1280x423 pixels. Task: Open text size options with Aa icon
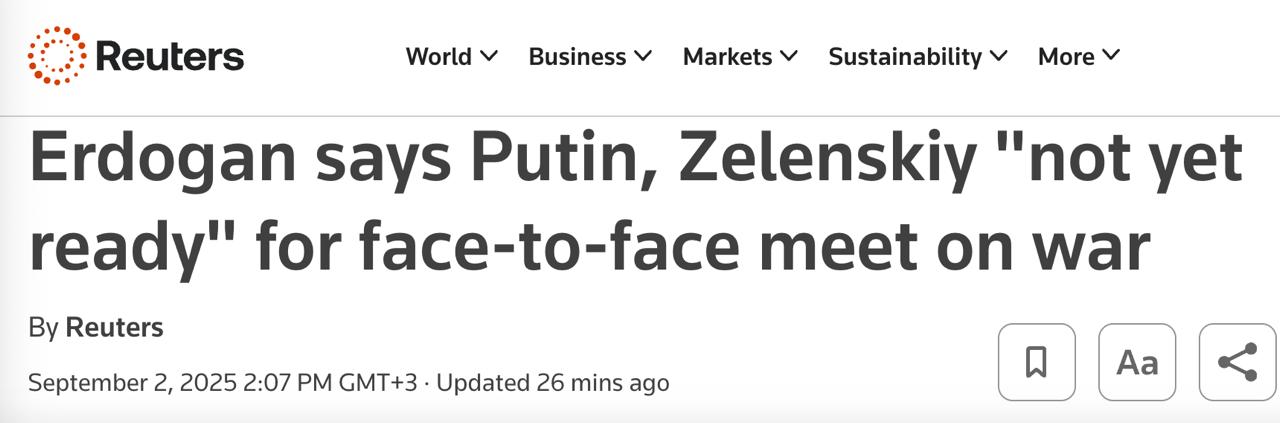pos(1137,362)
